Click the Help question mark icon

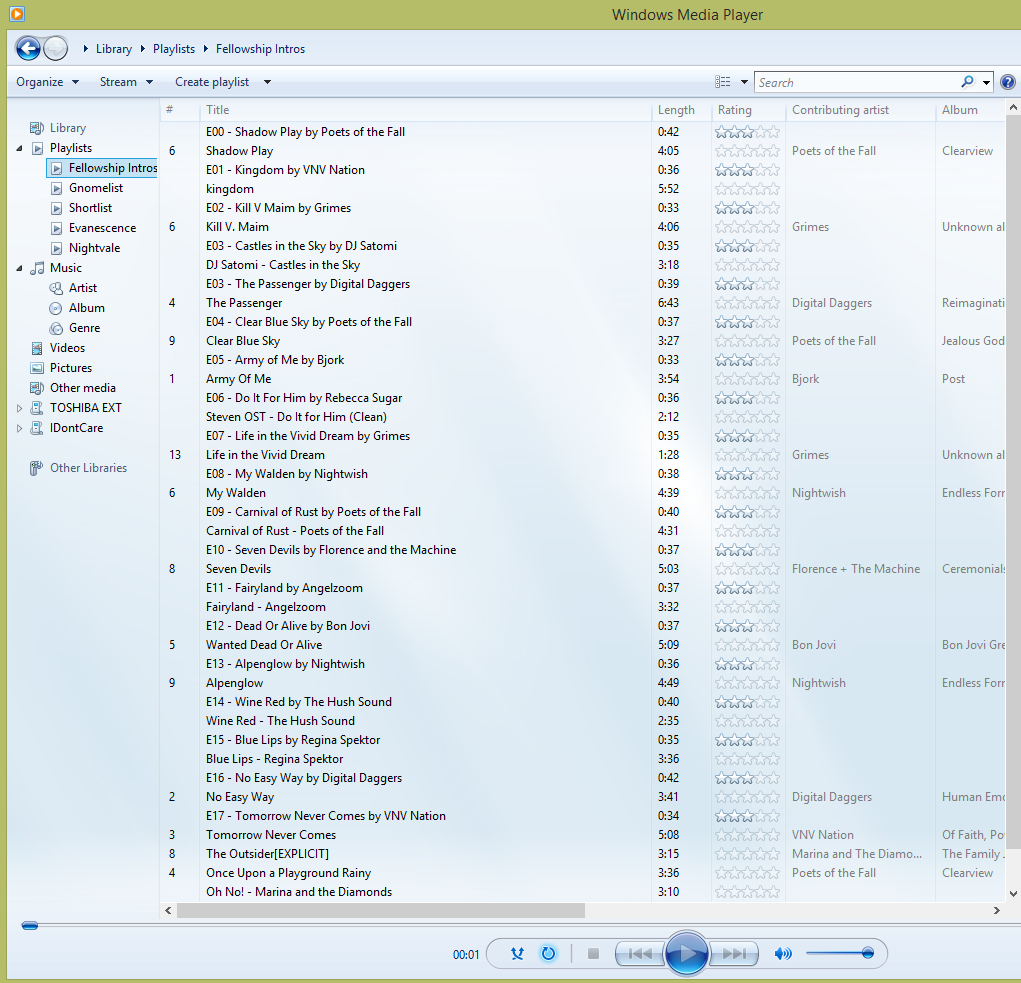point(1007,82)
